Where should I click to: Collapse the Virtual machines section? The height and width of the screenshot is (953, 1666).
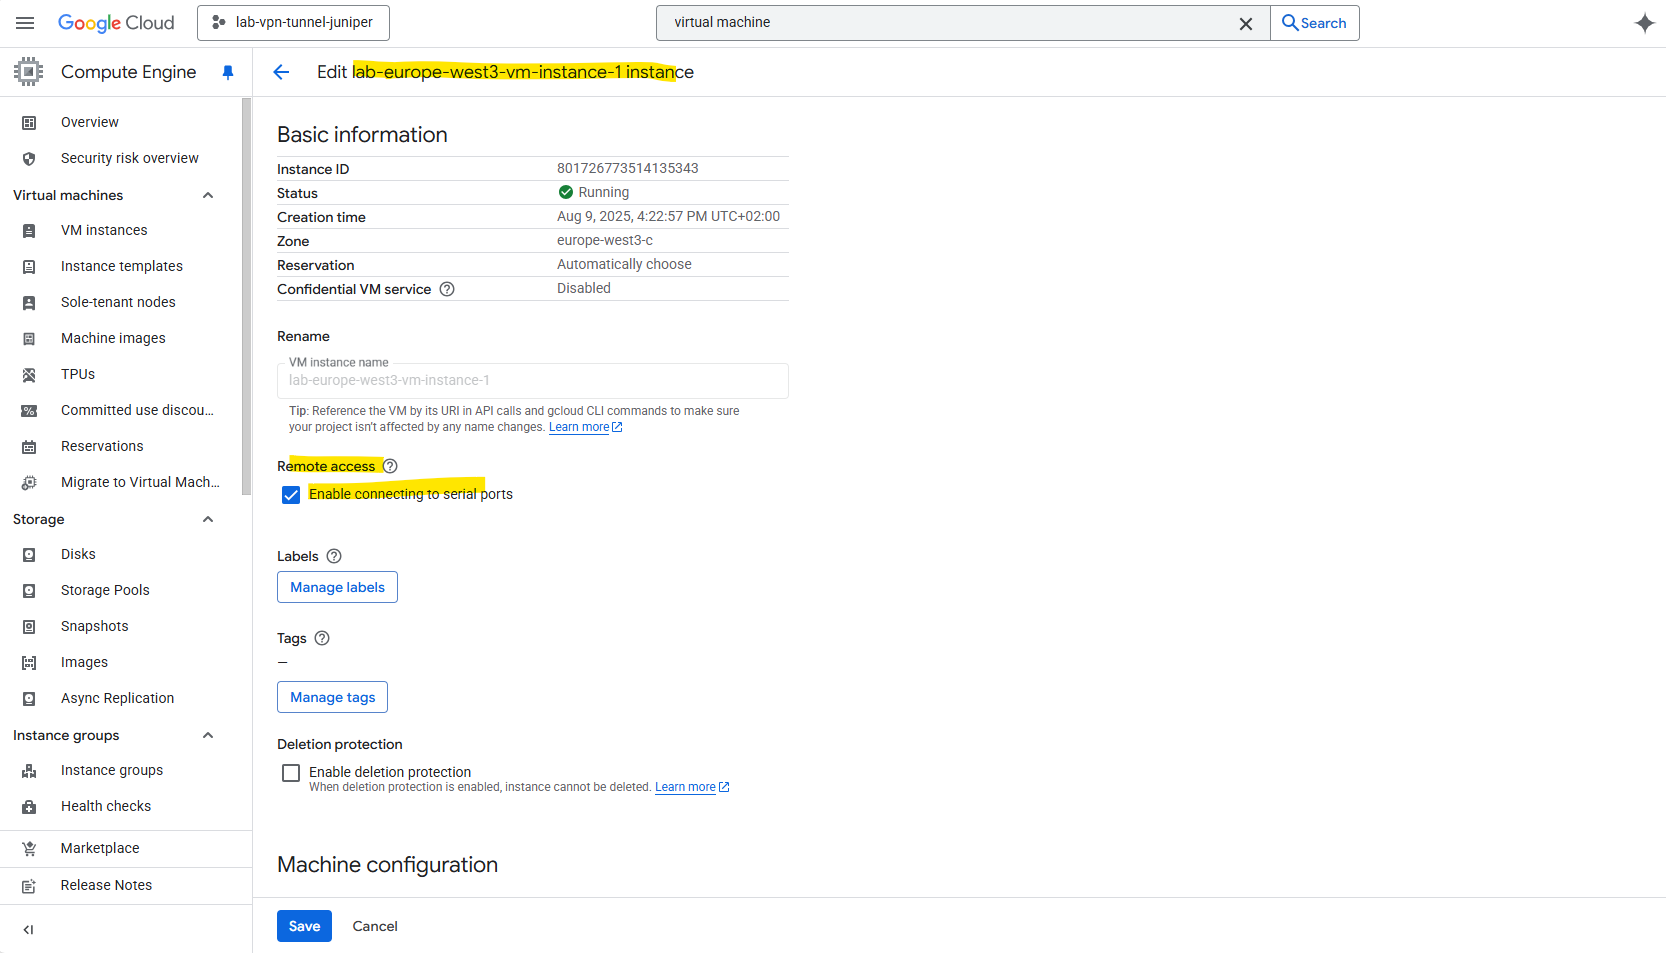[208, 195]
